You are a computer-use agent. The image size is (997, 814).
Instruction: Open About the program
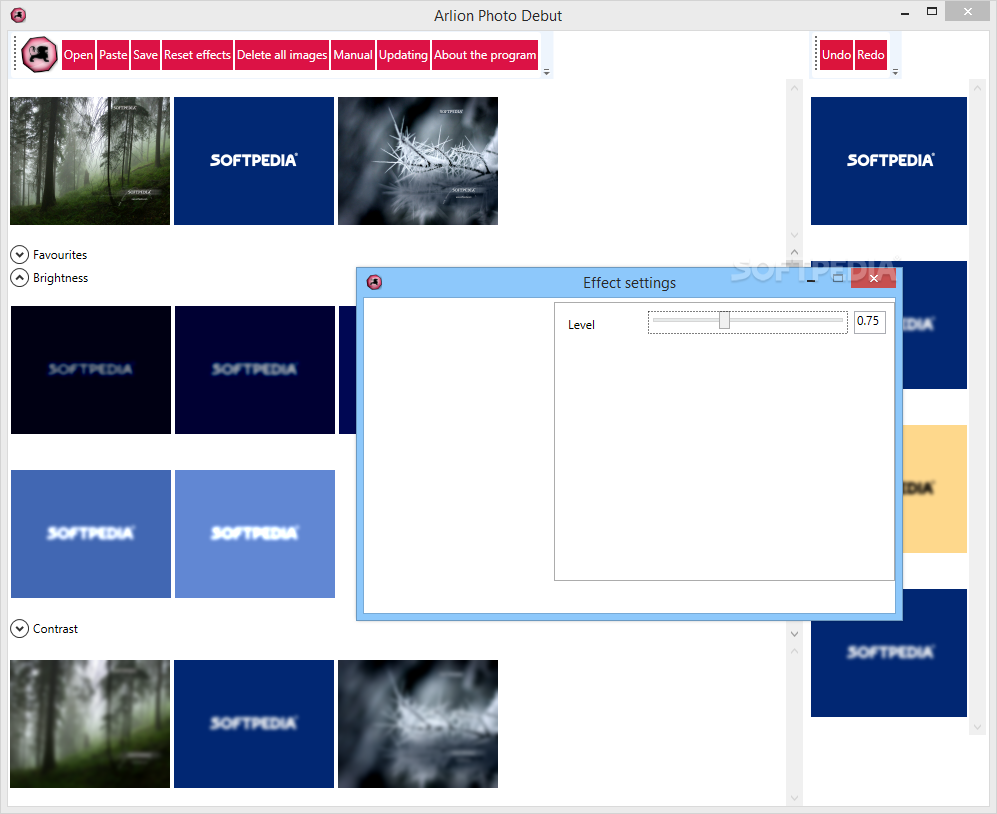tap(485, 55)
